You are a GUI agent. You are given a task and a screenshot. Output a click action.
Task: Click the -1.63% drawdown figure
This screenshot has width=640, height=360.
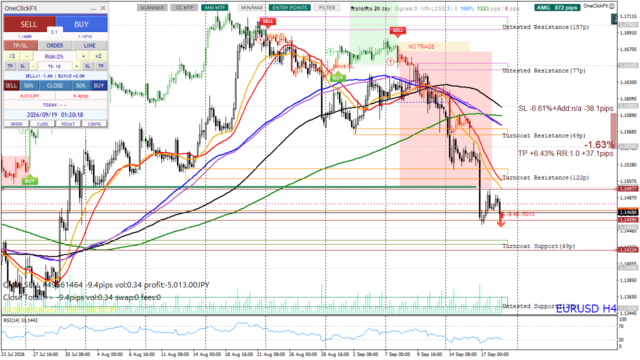point(599,144)
